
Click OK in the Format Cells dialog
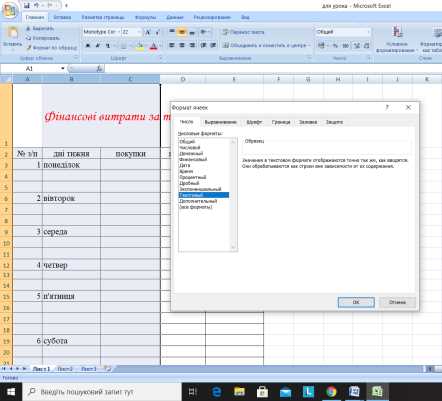click(356, 302)
